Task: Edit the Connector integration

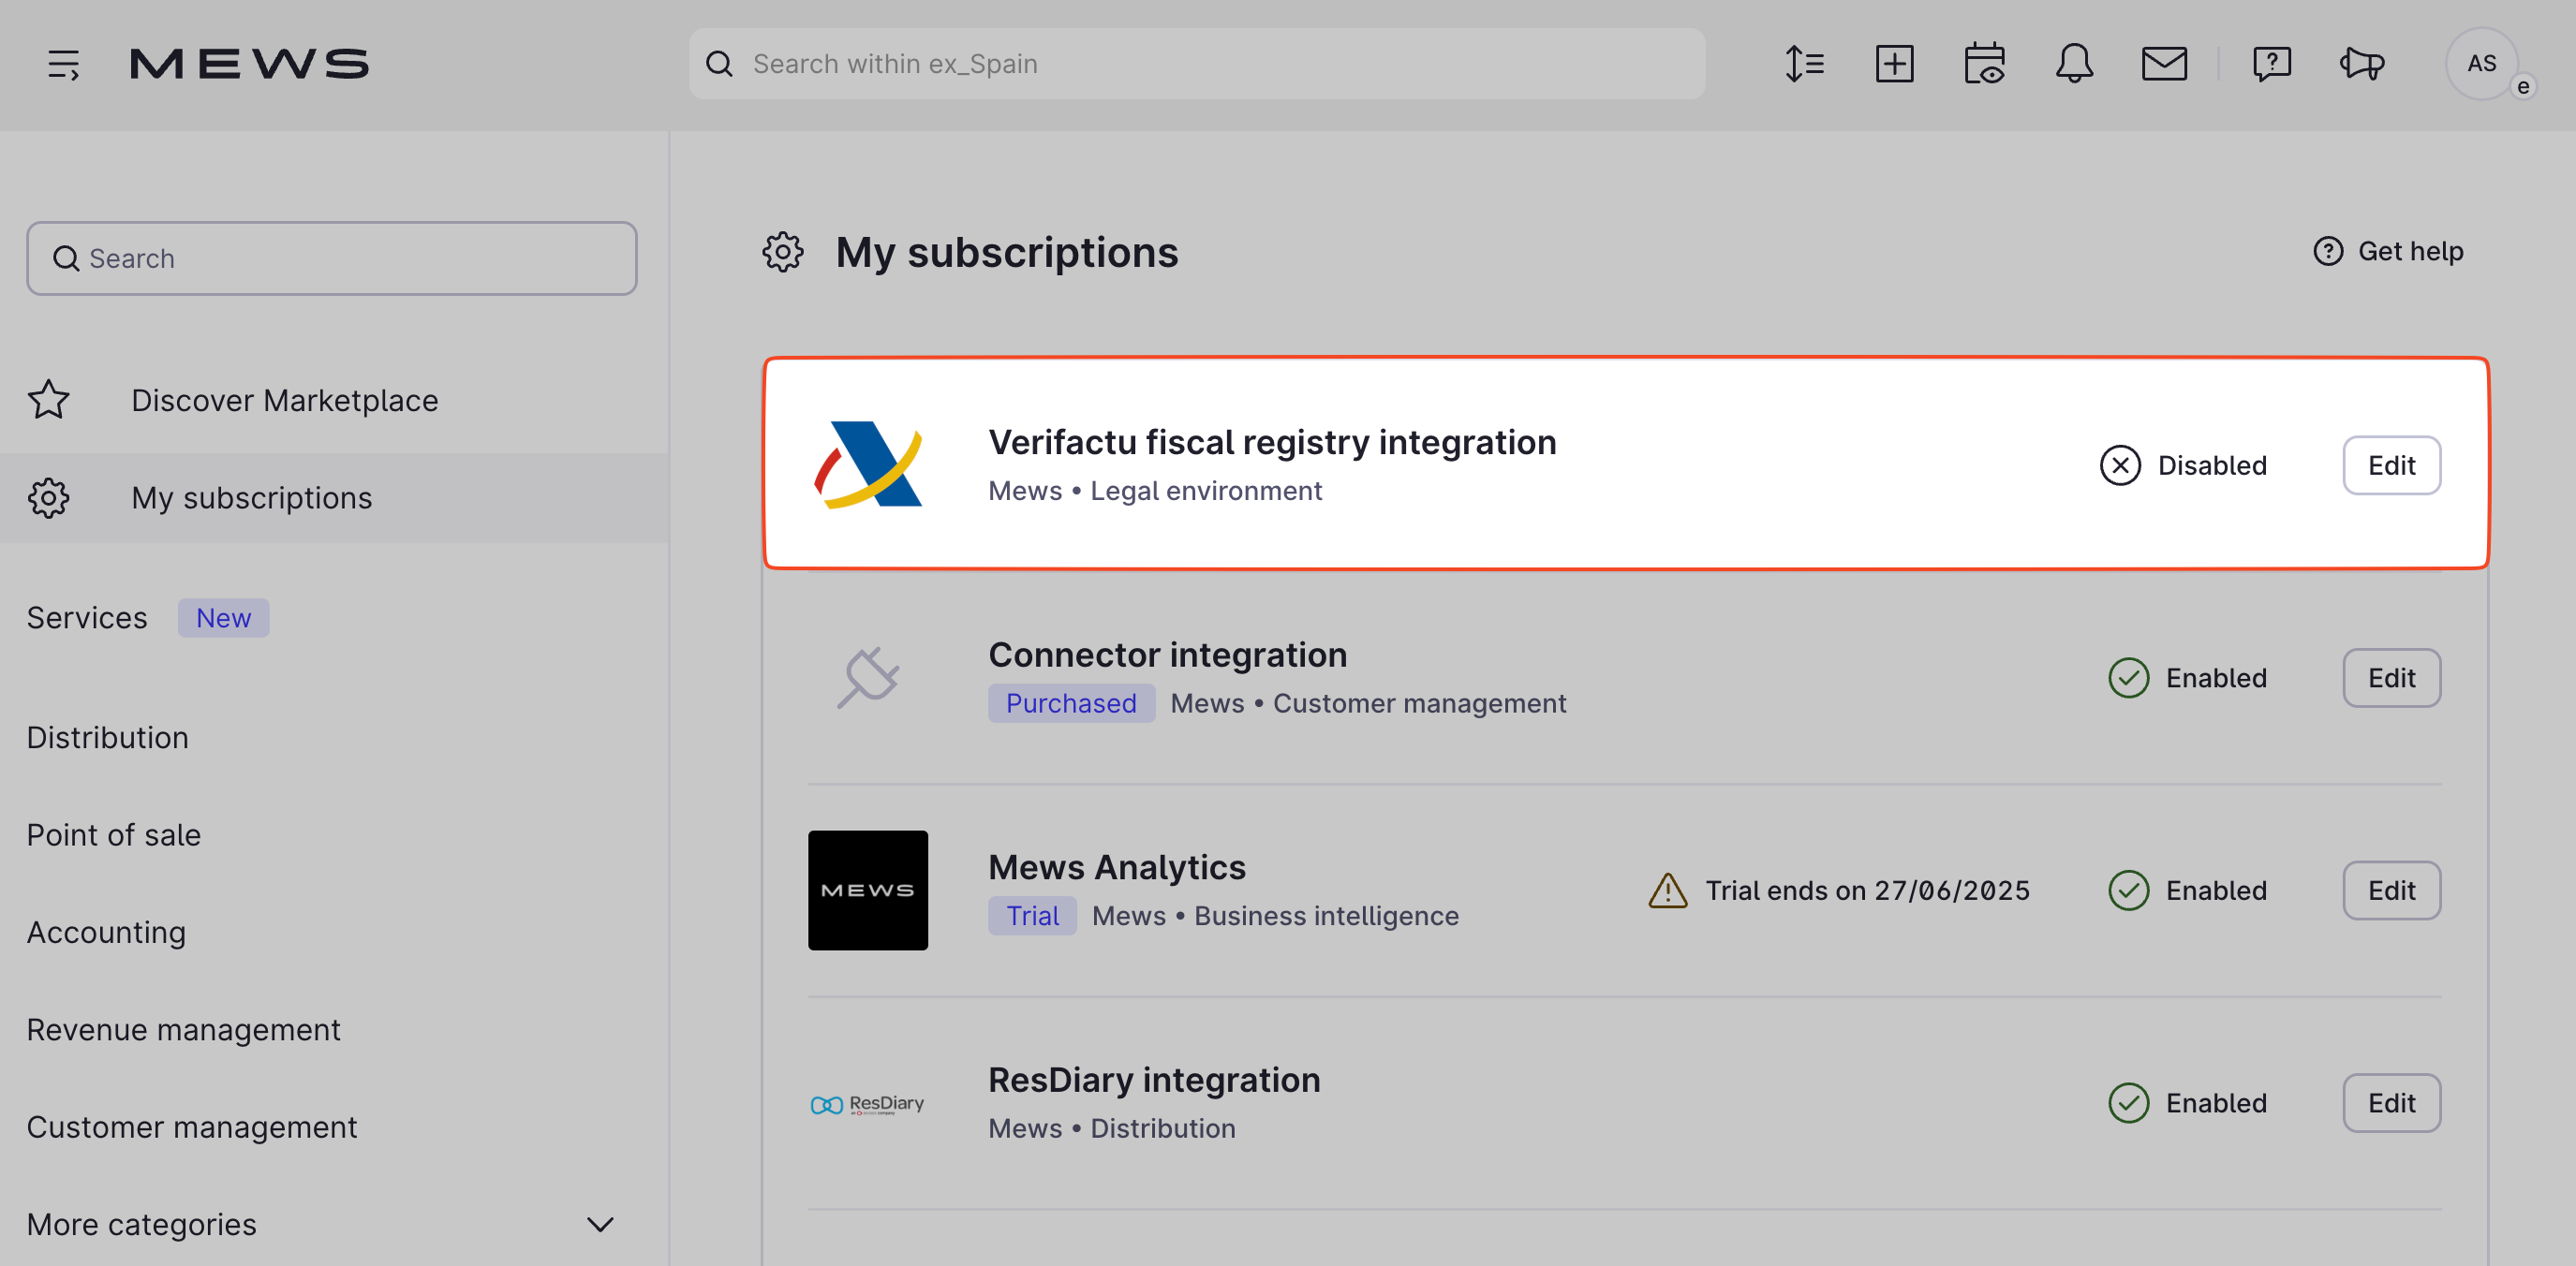Action: pyautogui.click(x=2391, y=678)
